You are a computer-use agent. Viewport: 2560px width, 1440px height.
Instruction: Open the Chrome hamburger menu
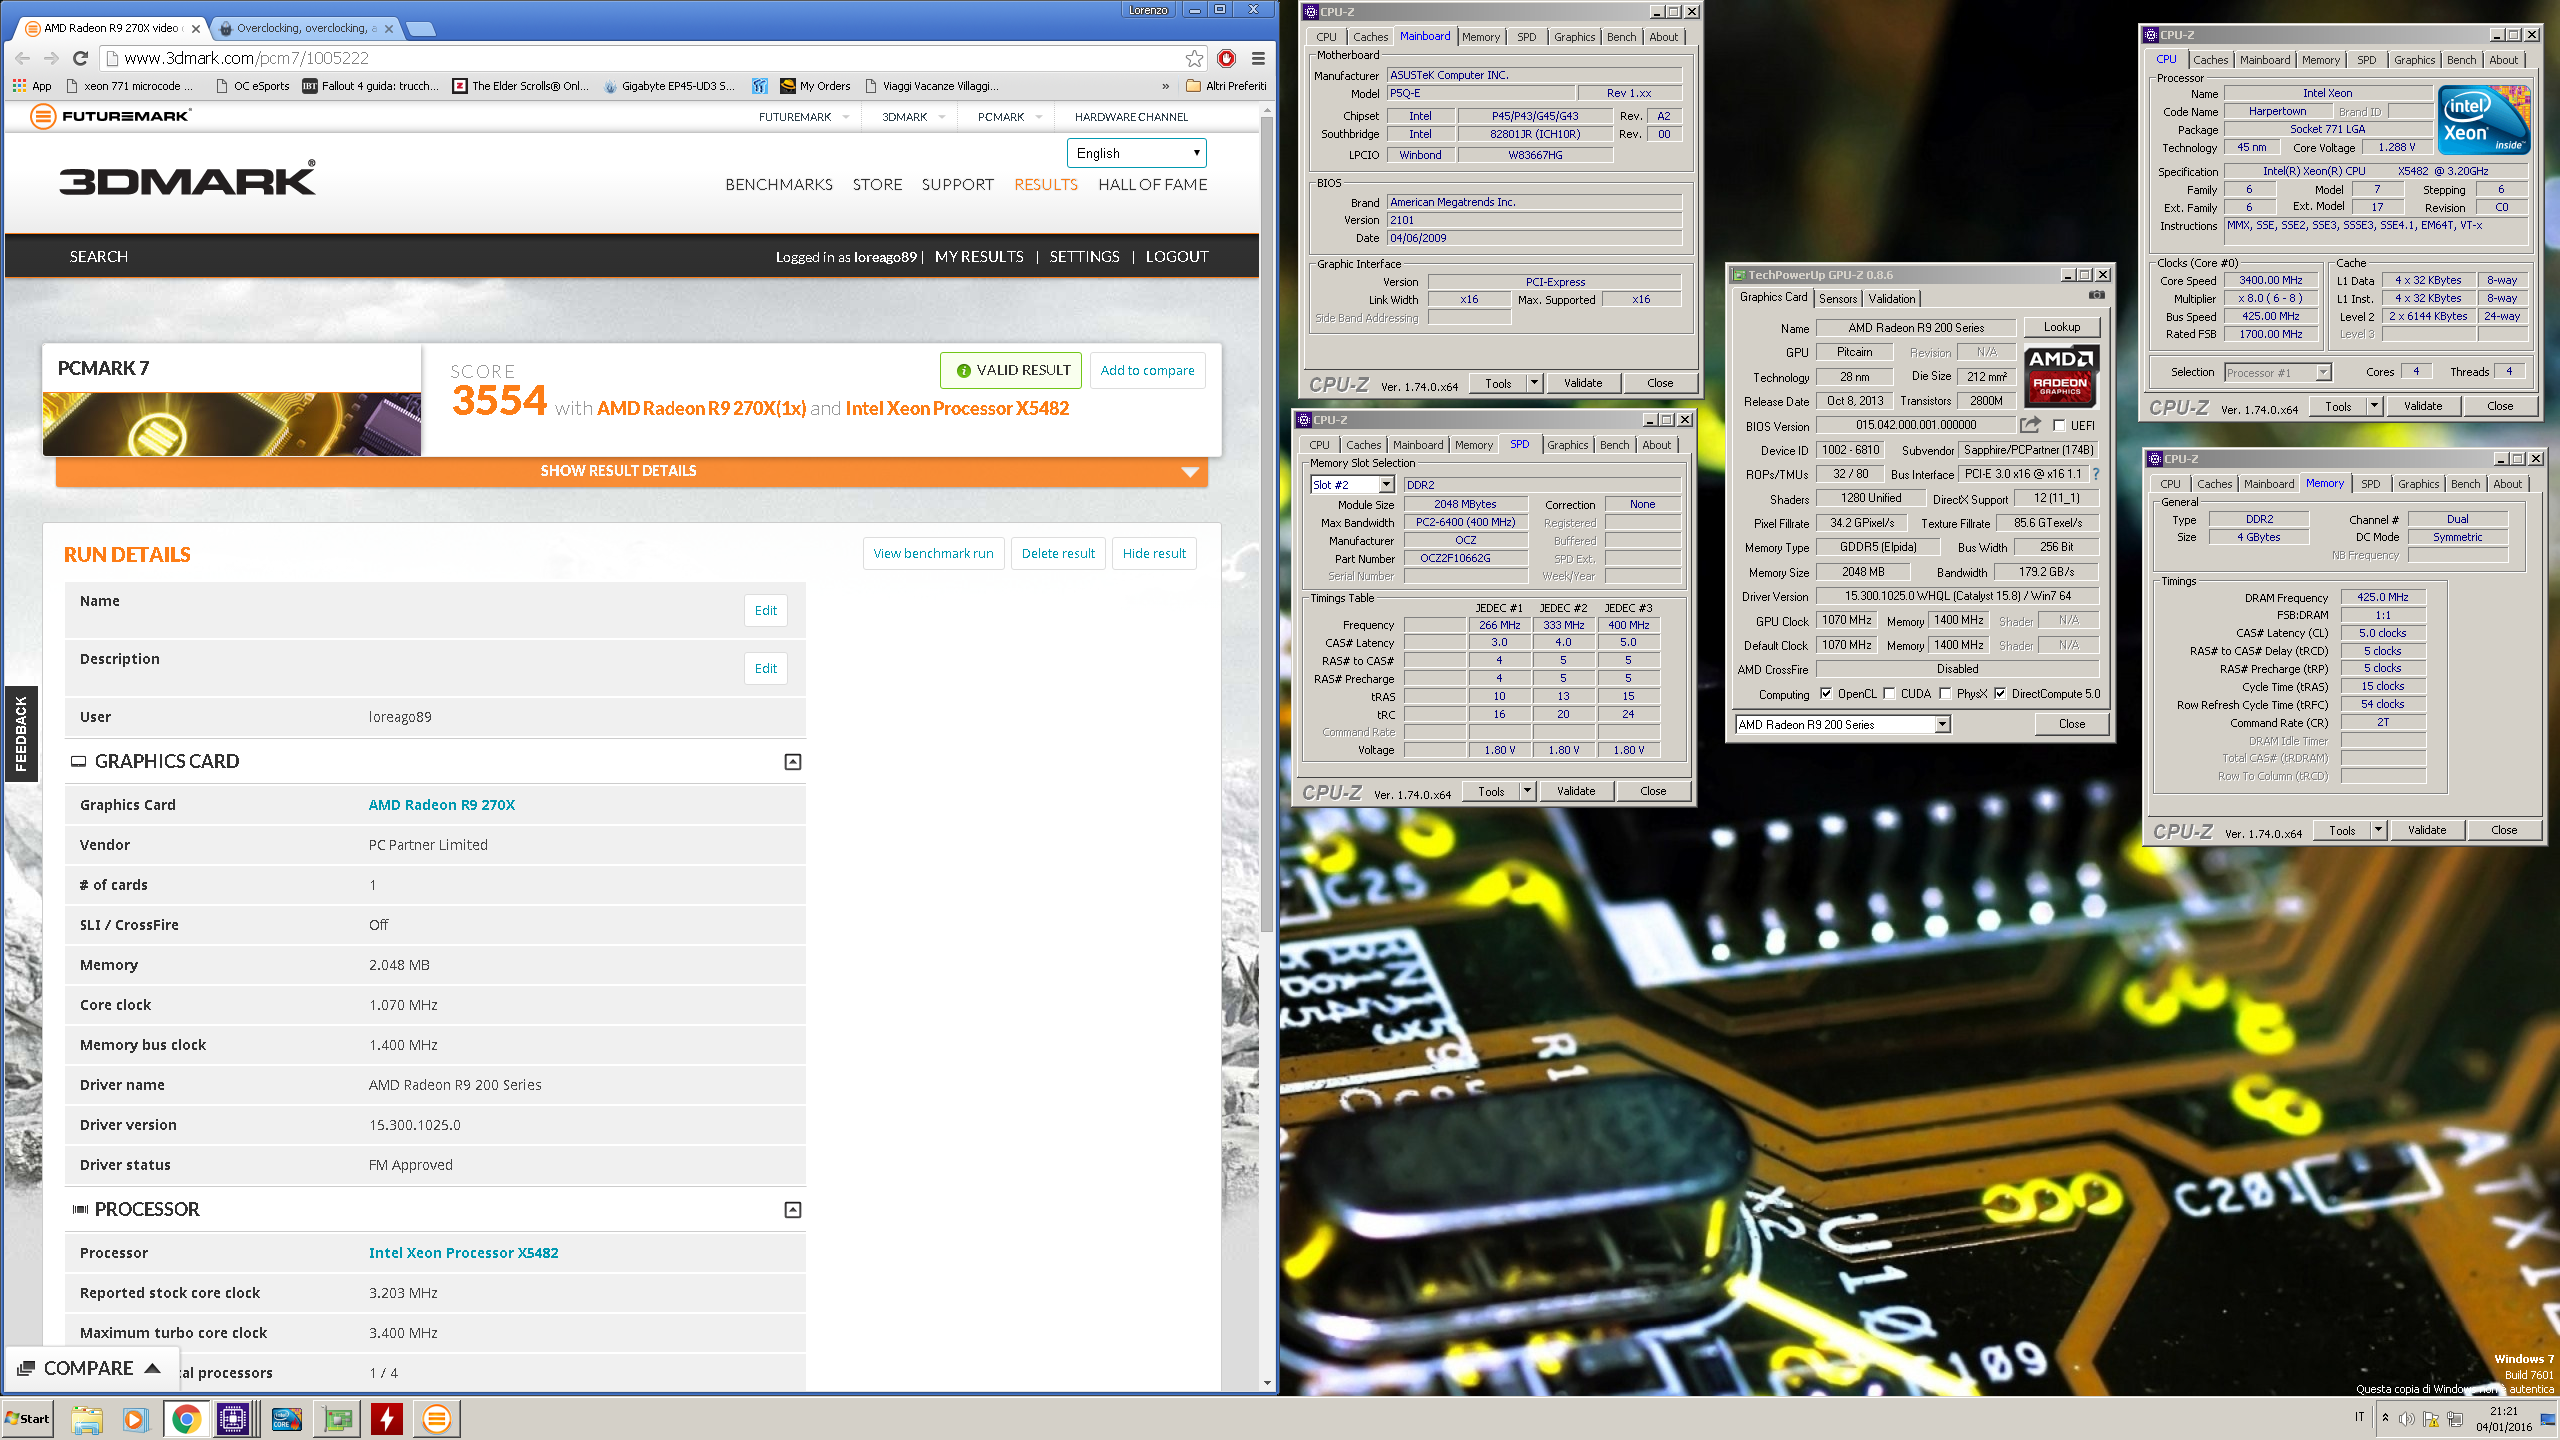[x=1258, y=58]
